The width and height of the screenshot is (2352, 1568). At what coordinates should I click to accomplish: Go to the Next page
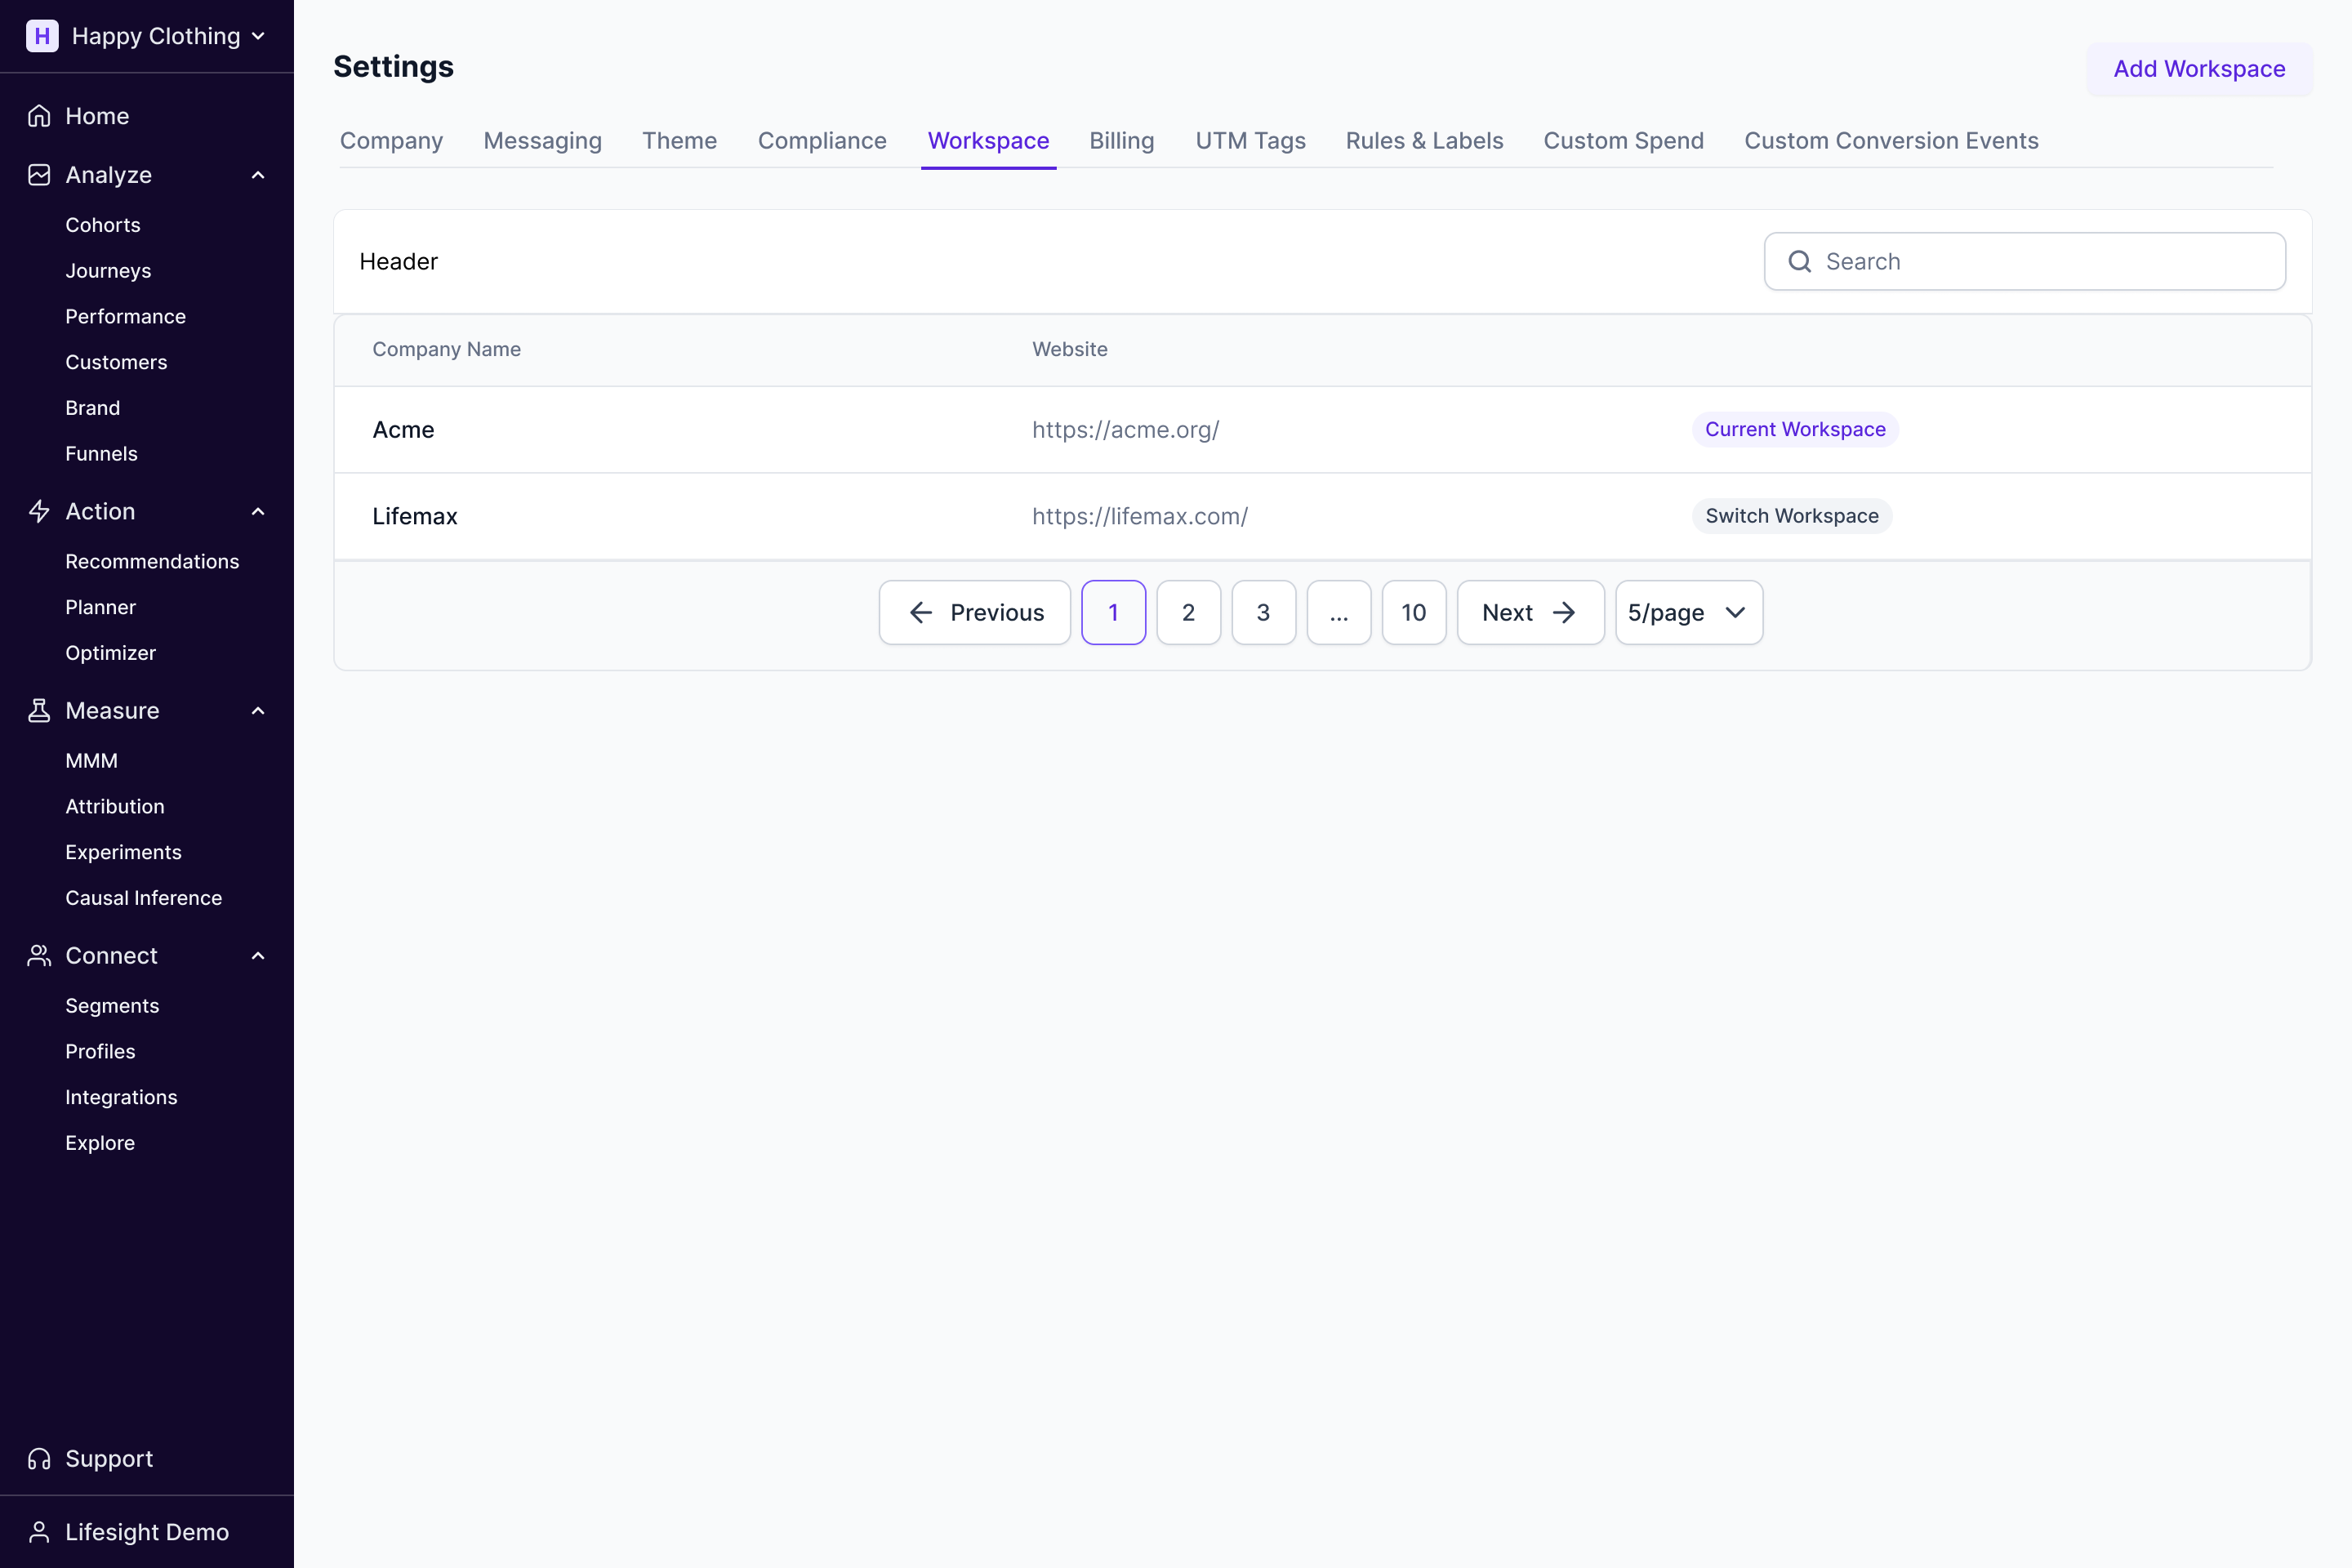click(x=1529, y=613)
